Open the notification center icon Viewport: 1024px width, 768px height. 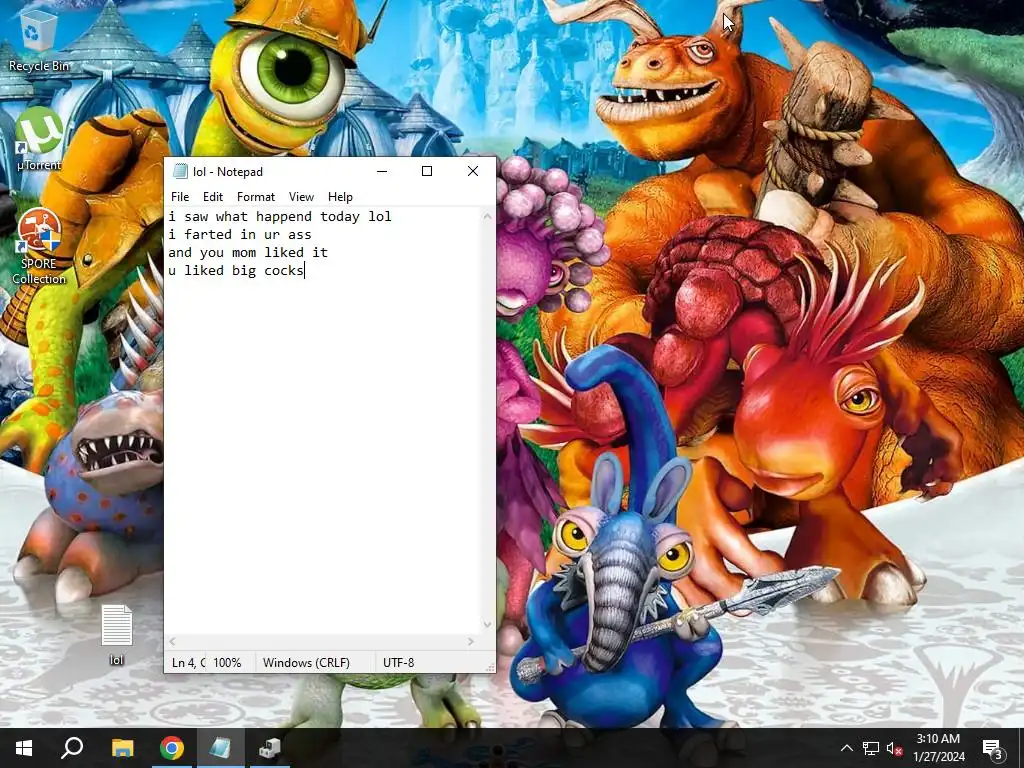coord(993,748)
